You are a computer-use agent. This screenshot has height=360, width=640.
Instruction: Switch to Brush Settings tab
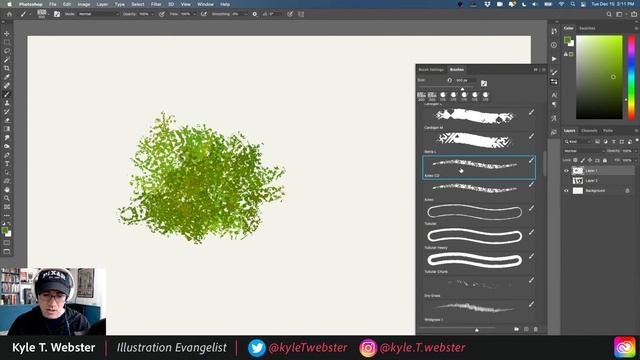431,69
